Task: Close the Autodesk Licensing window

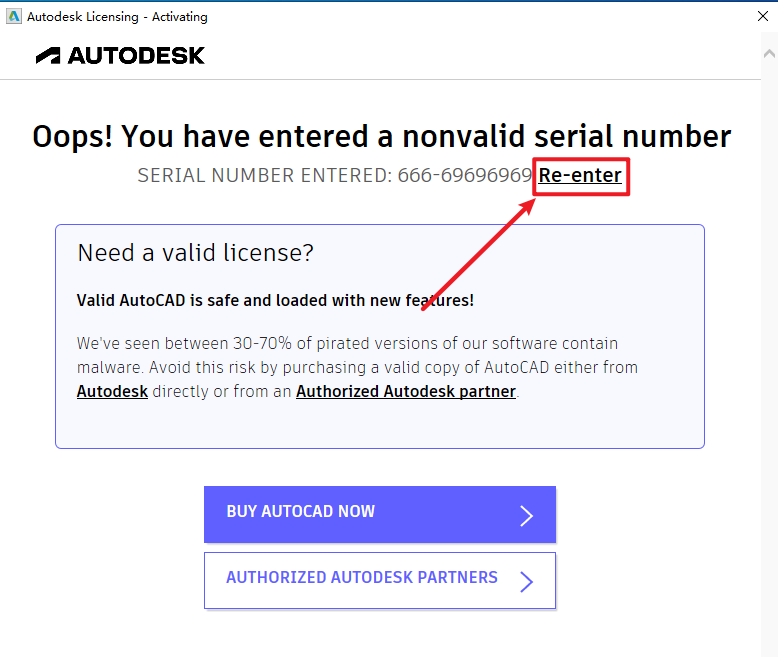Action: click(x=762, y=17)
